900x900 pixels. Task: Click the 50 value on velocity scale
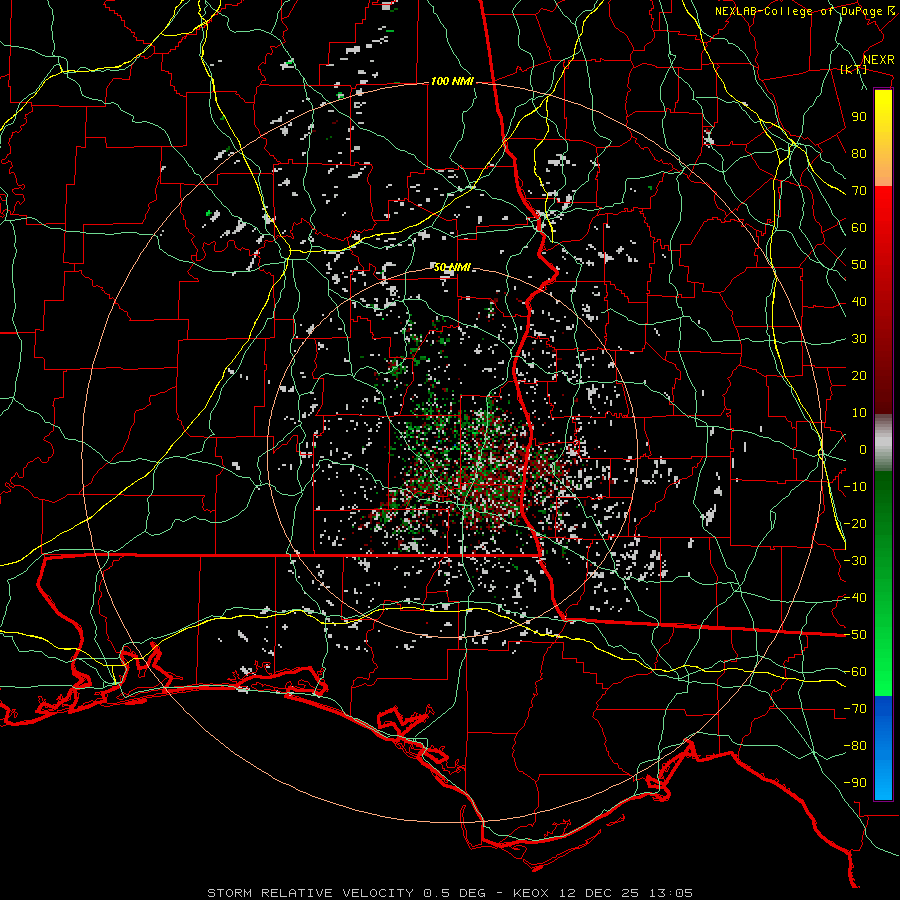[x=859, y=265]
